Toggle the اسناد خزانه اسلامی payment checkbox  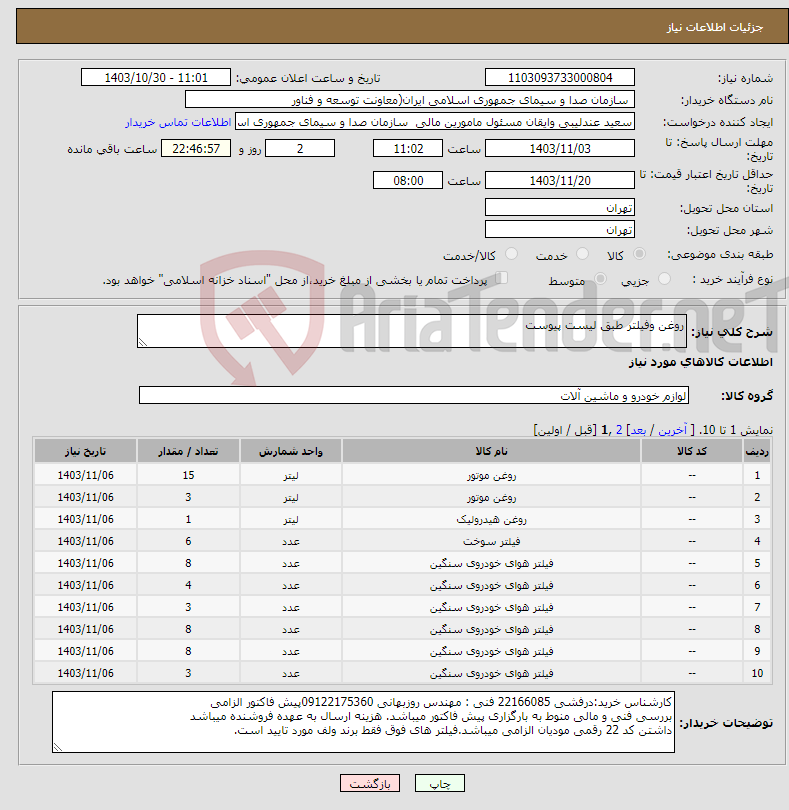[x=501, y=278]
